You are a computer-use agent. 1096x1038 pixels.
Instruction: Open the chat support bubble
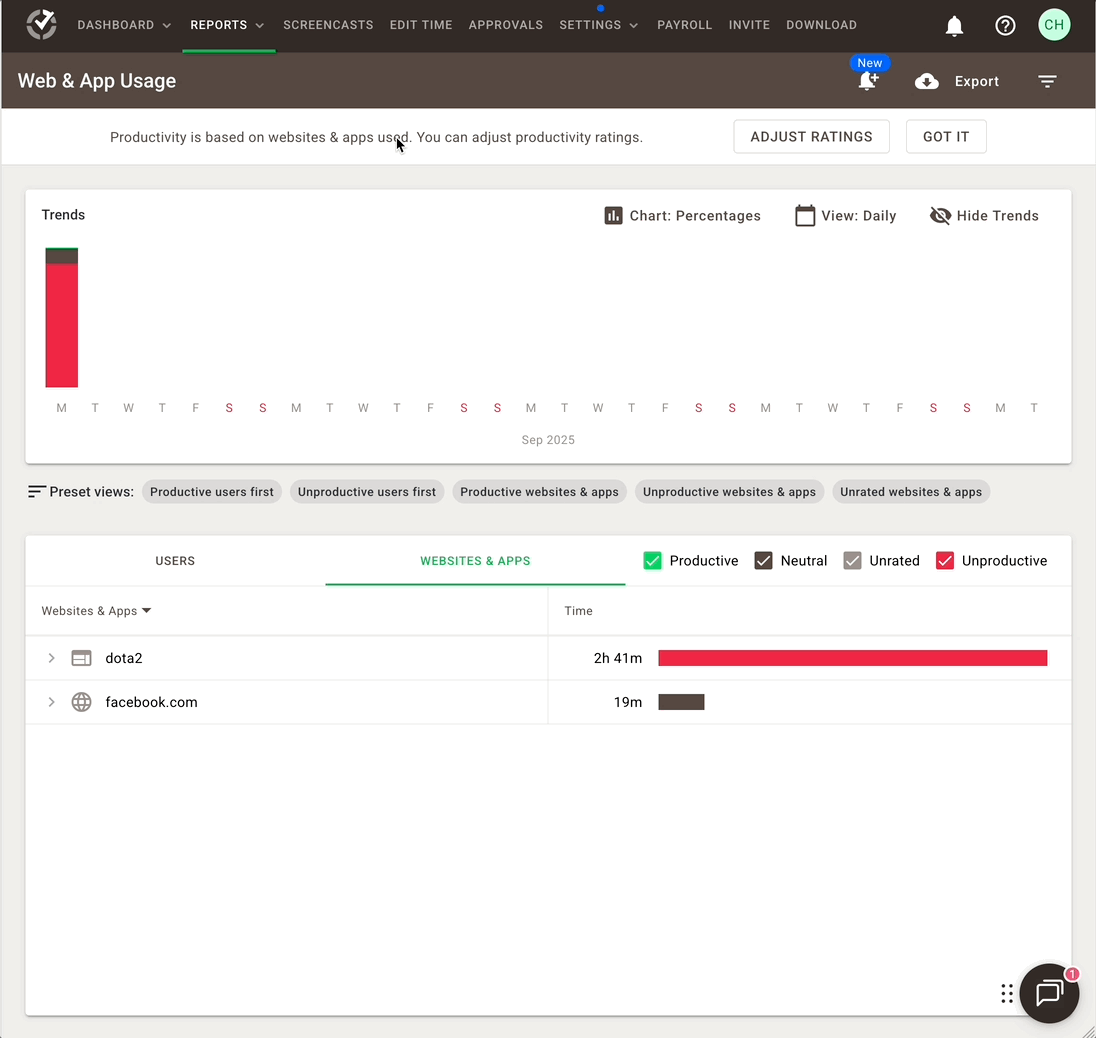tap(1049, 993)
